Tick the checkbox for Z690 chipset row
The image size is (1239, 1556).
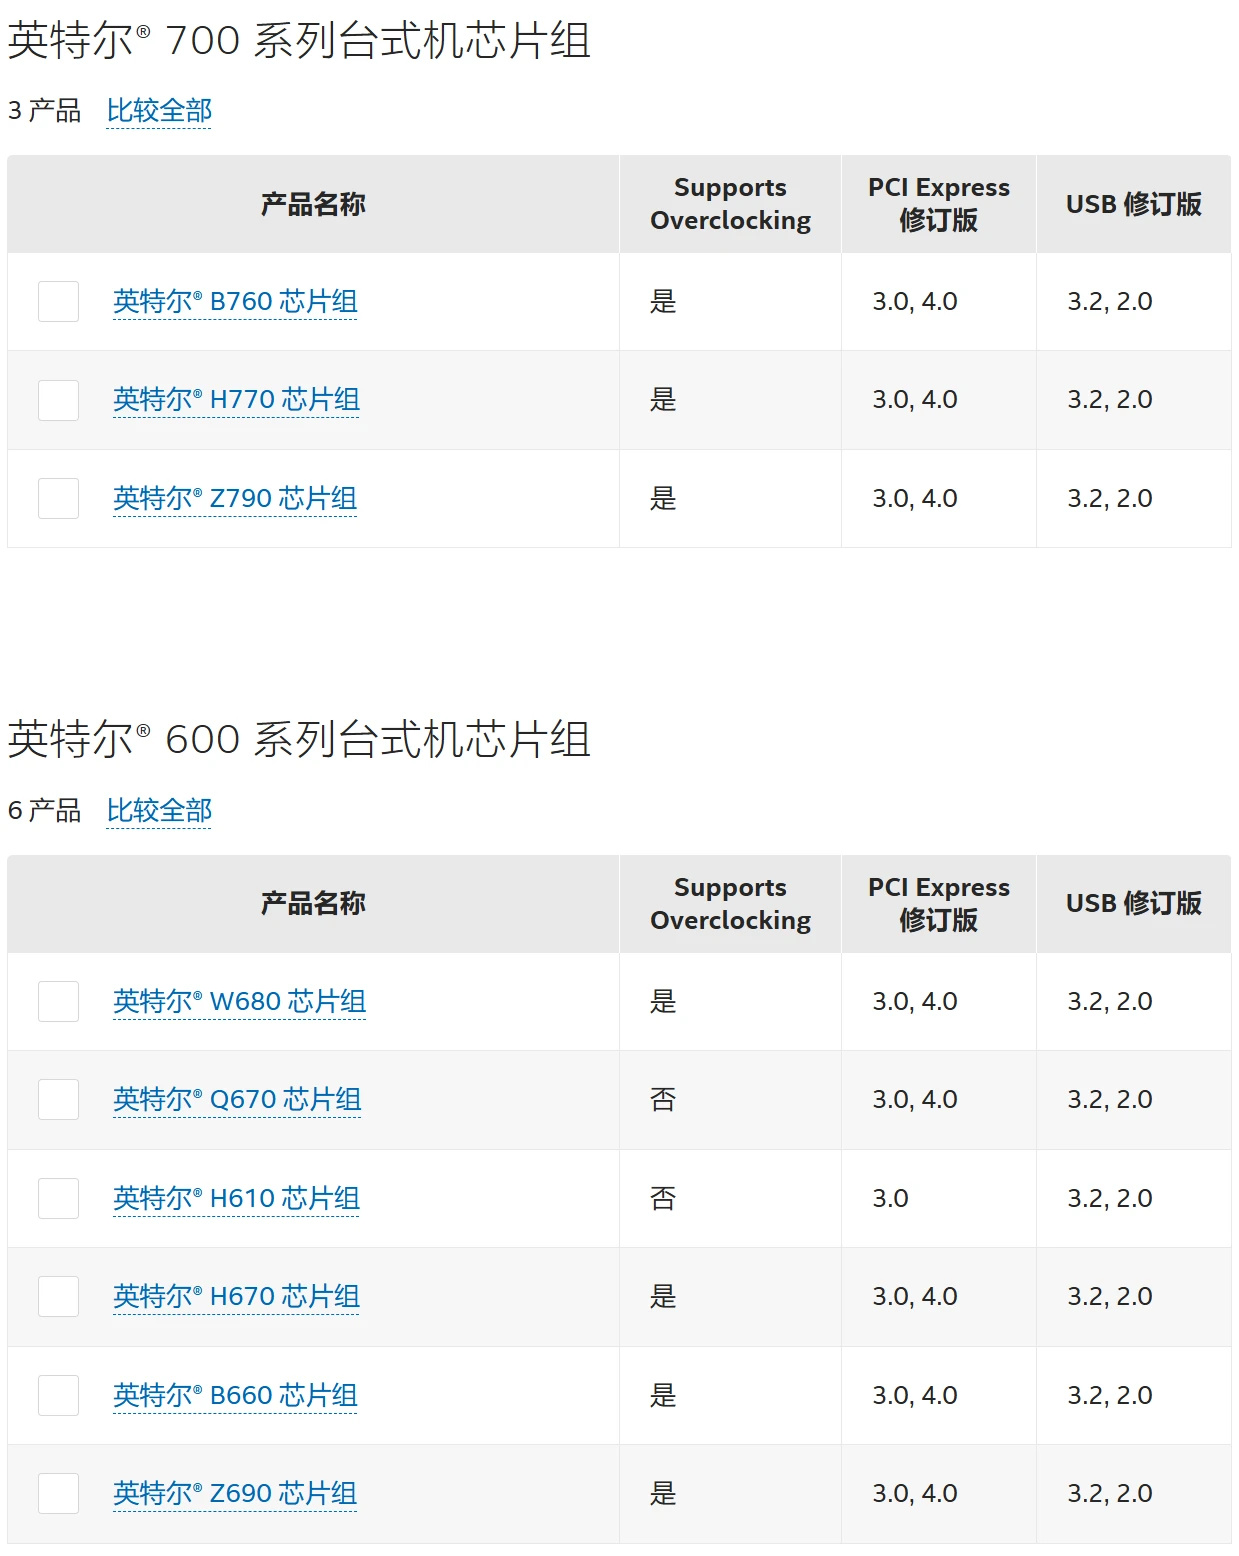tap(58, 1493)
